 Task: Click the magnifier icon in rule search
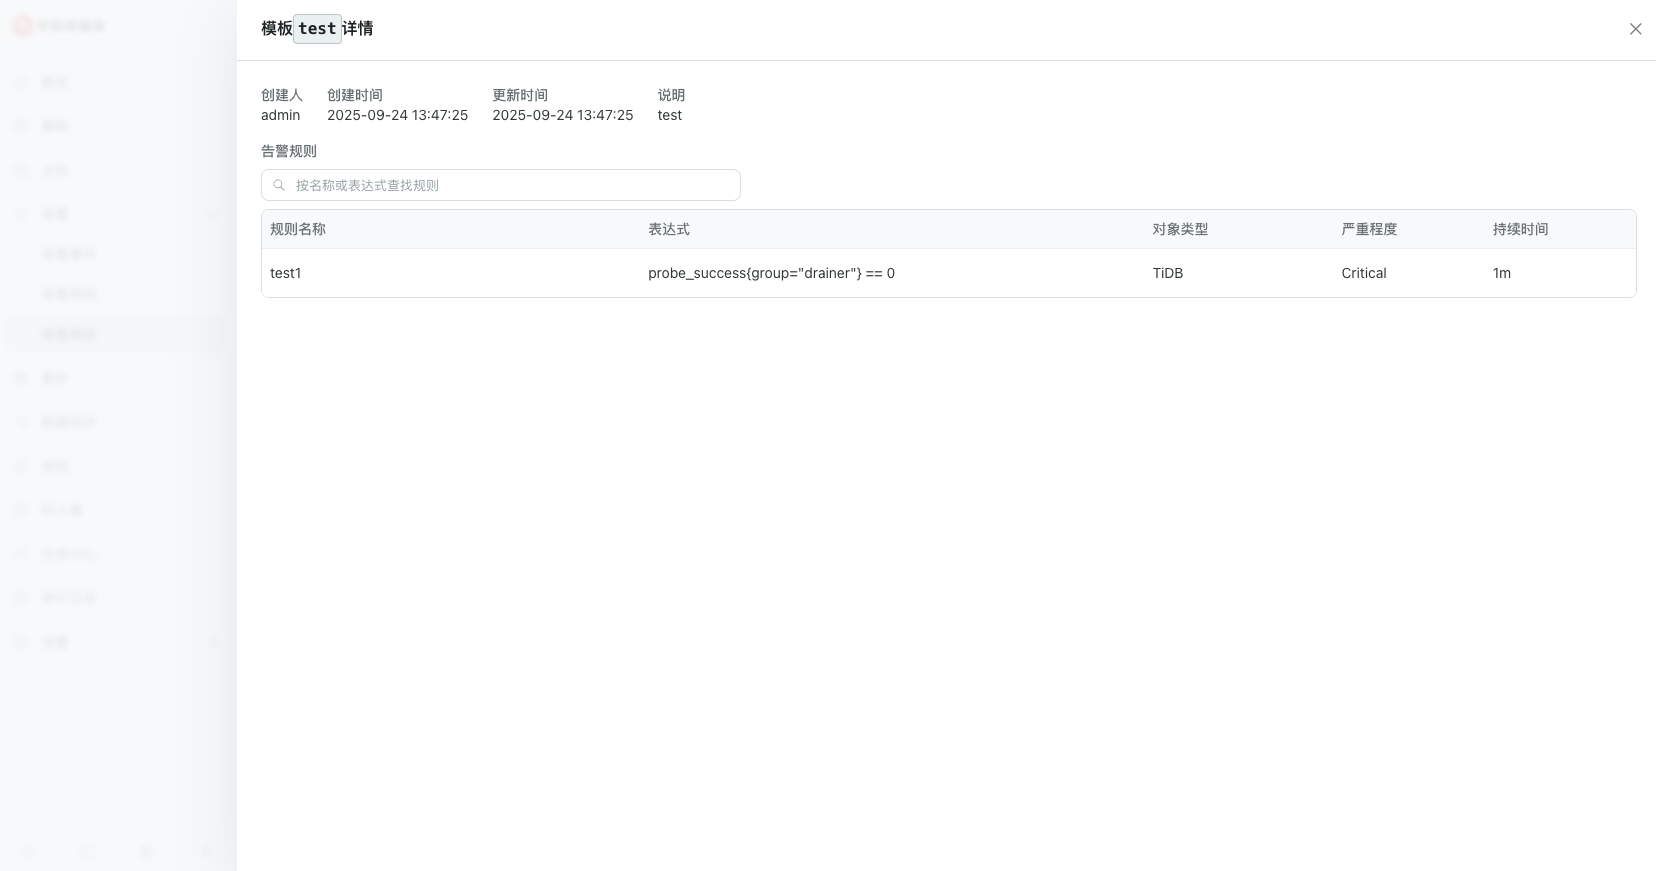click(279, 185)
